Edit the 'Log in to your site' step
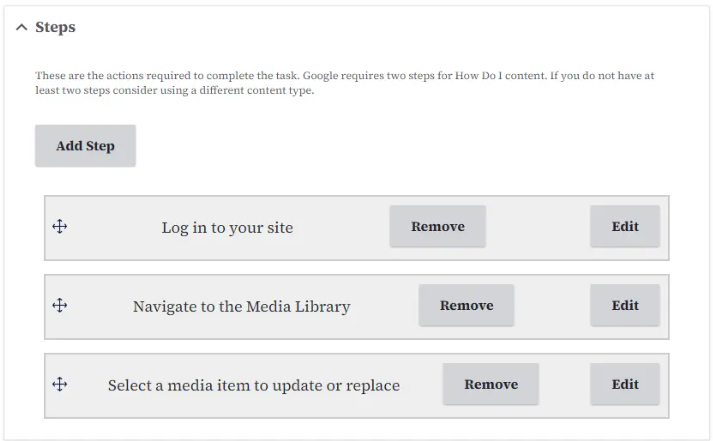 [625, 226]
